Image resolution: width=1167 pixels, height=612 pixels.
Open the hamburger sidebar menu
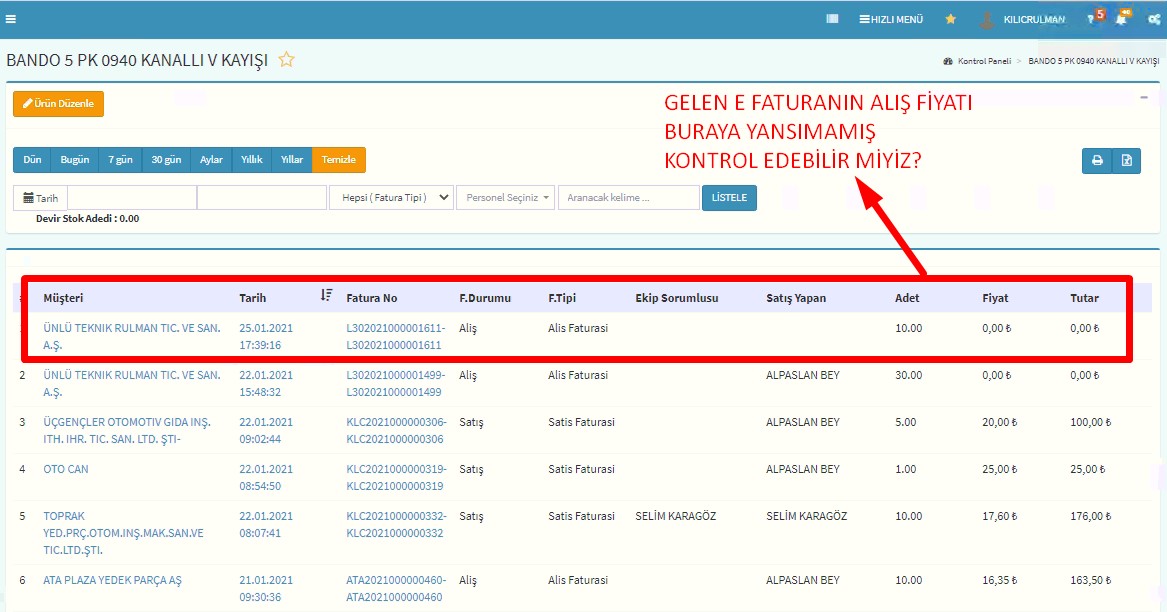pyautogui.click(x=11, y=19)
